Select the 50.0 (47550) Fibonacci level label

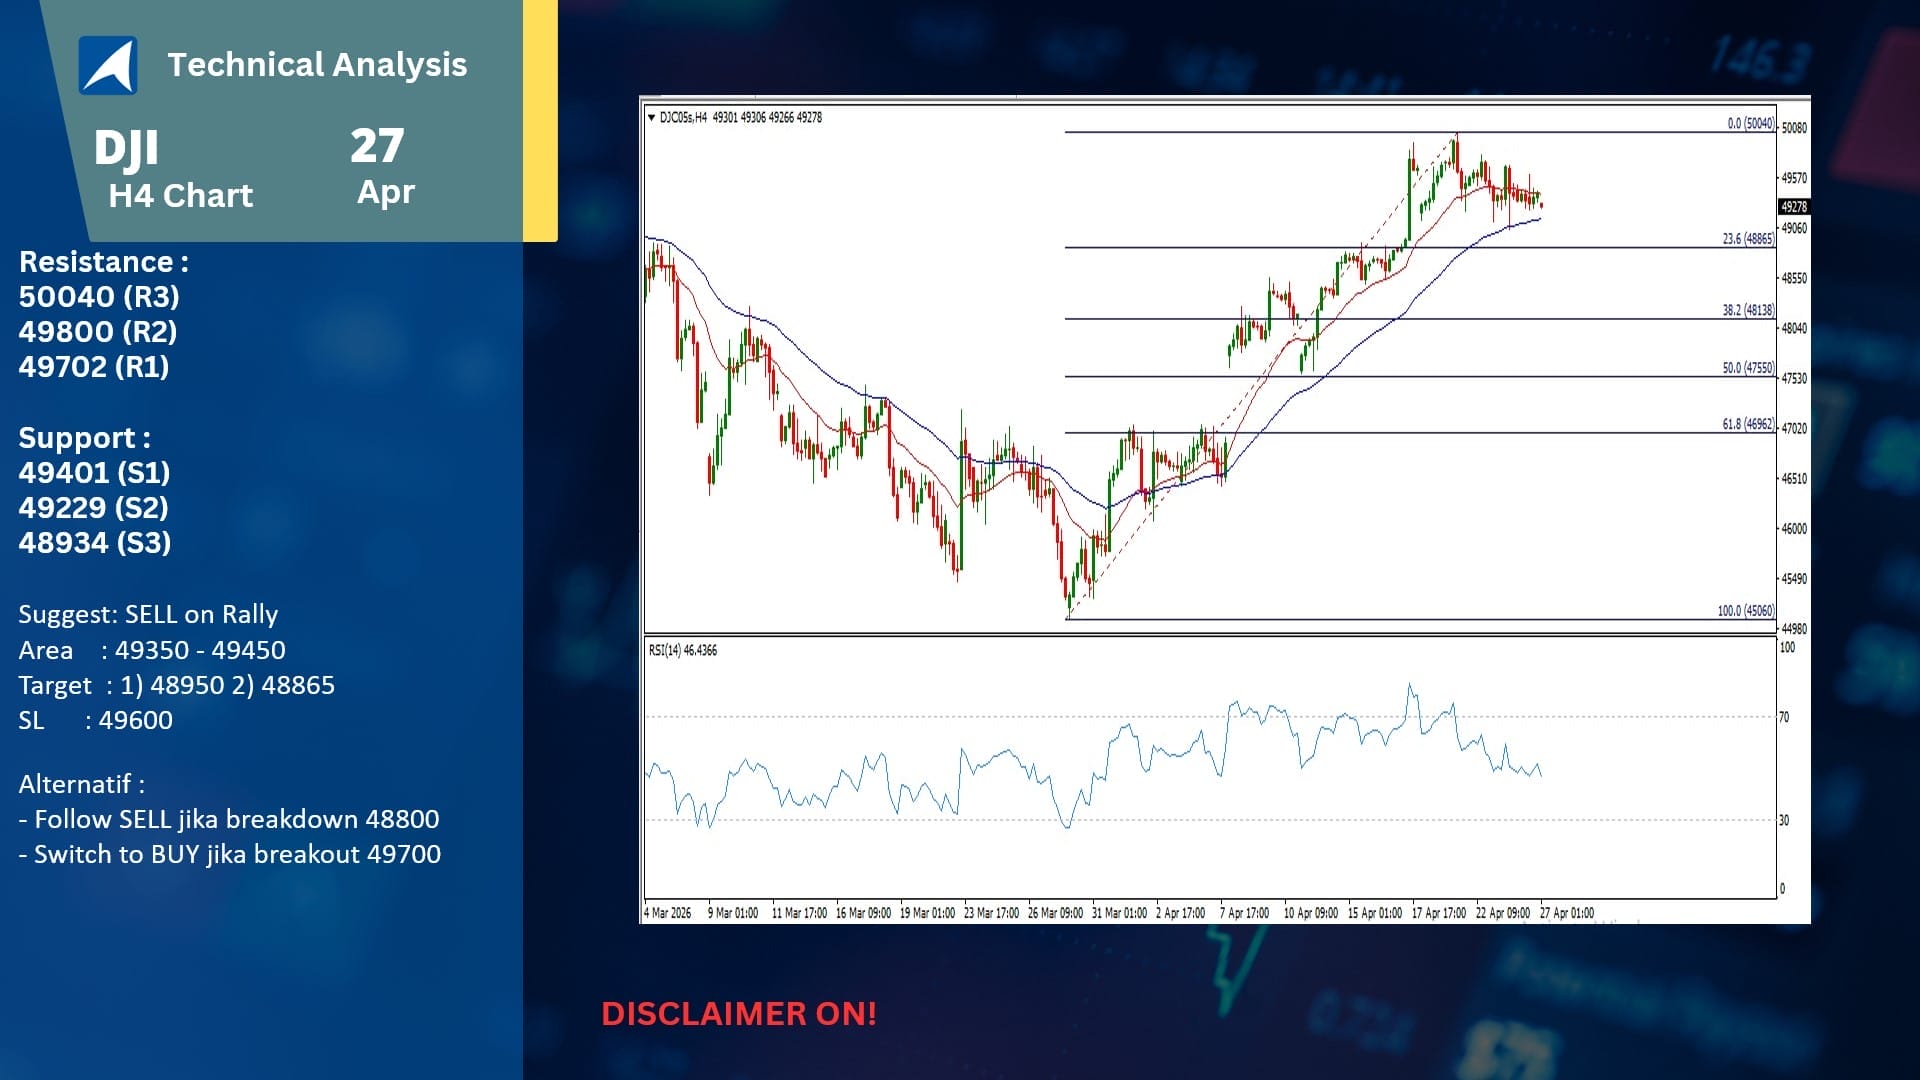click(1748, 368)
